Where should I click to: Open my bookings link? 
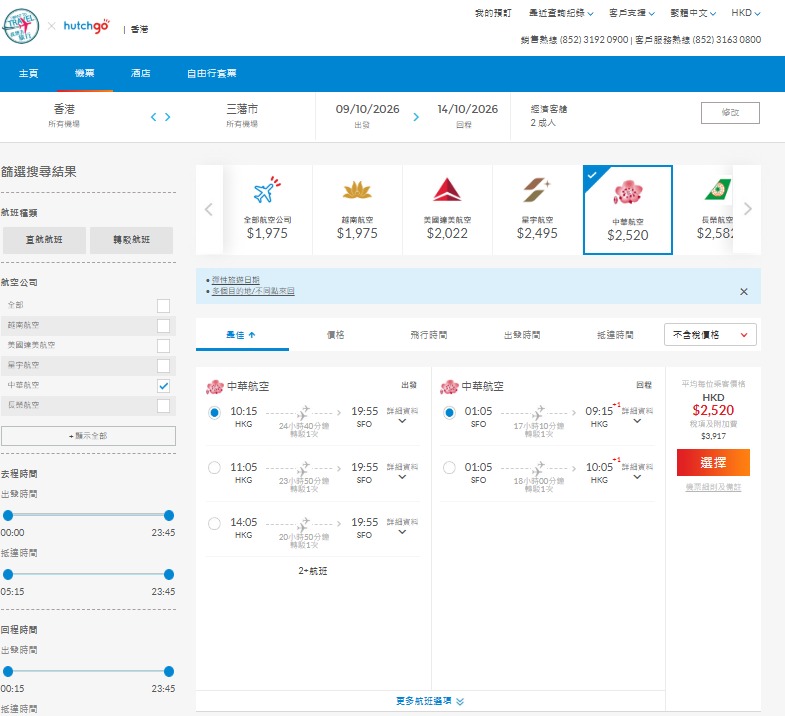pyautogui.click(x=493, y=13)
